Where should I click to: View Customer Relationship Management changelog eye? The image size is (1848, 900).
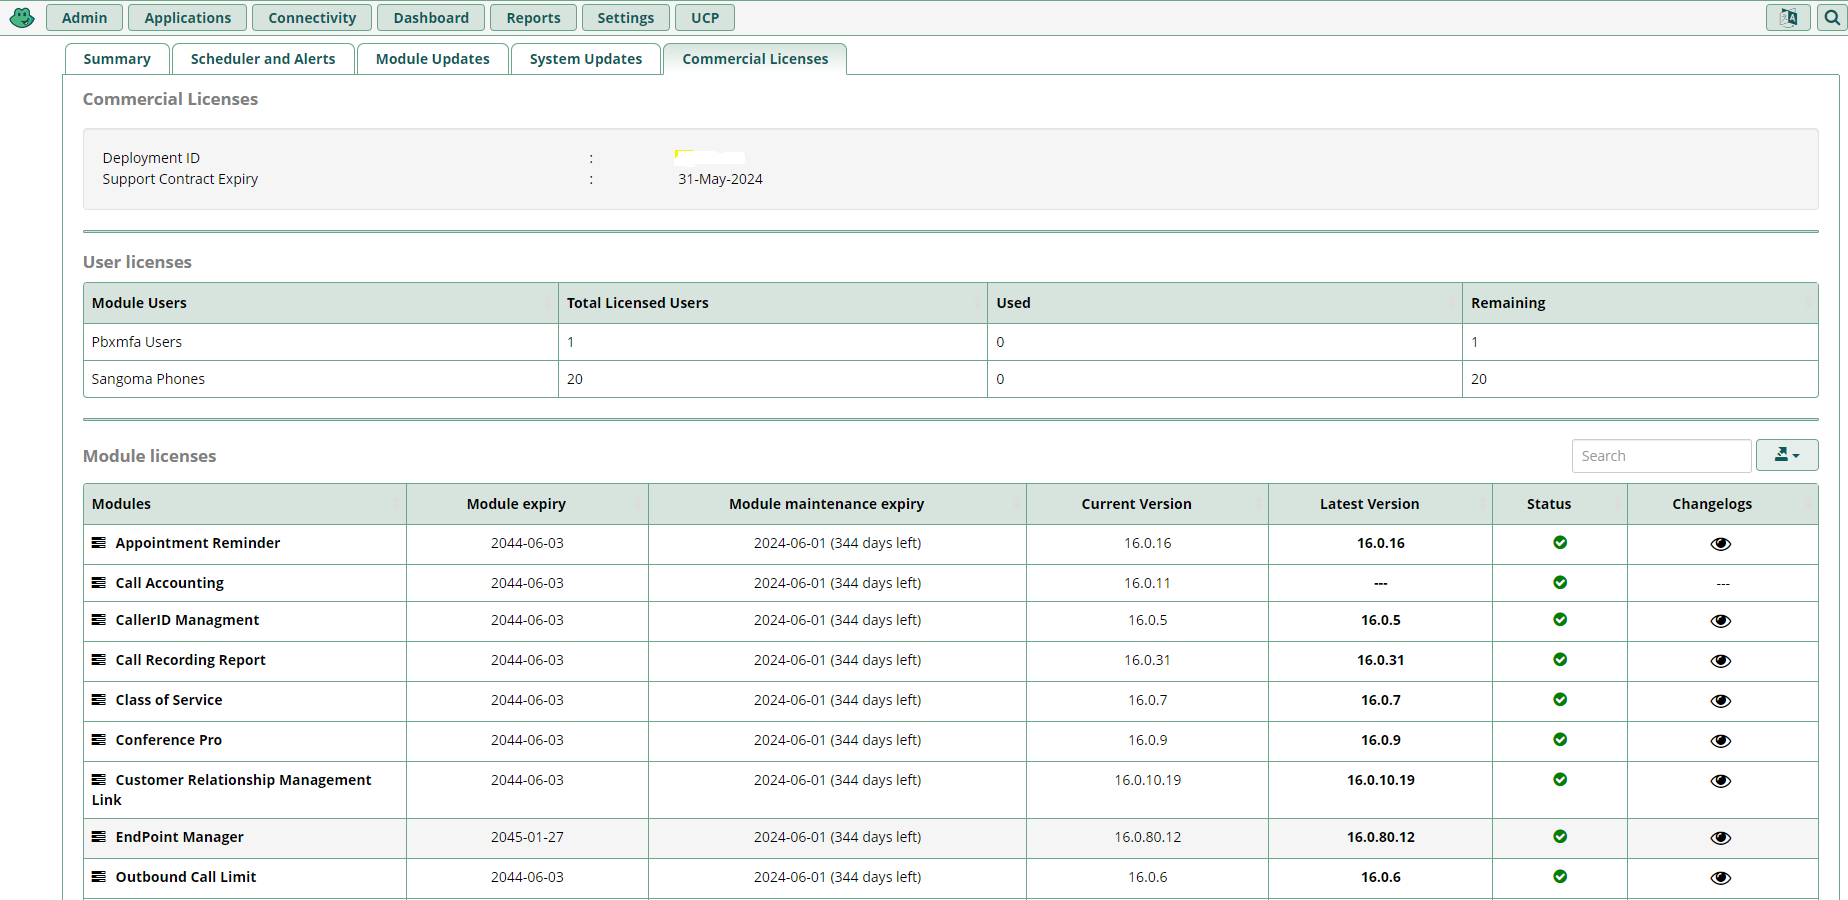coord(1721,781)
